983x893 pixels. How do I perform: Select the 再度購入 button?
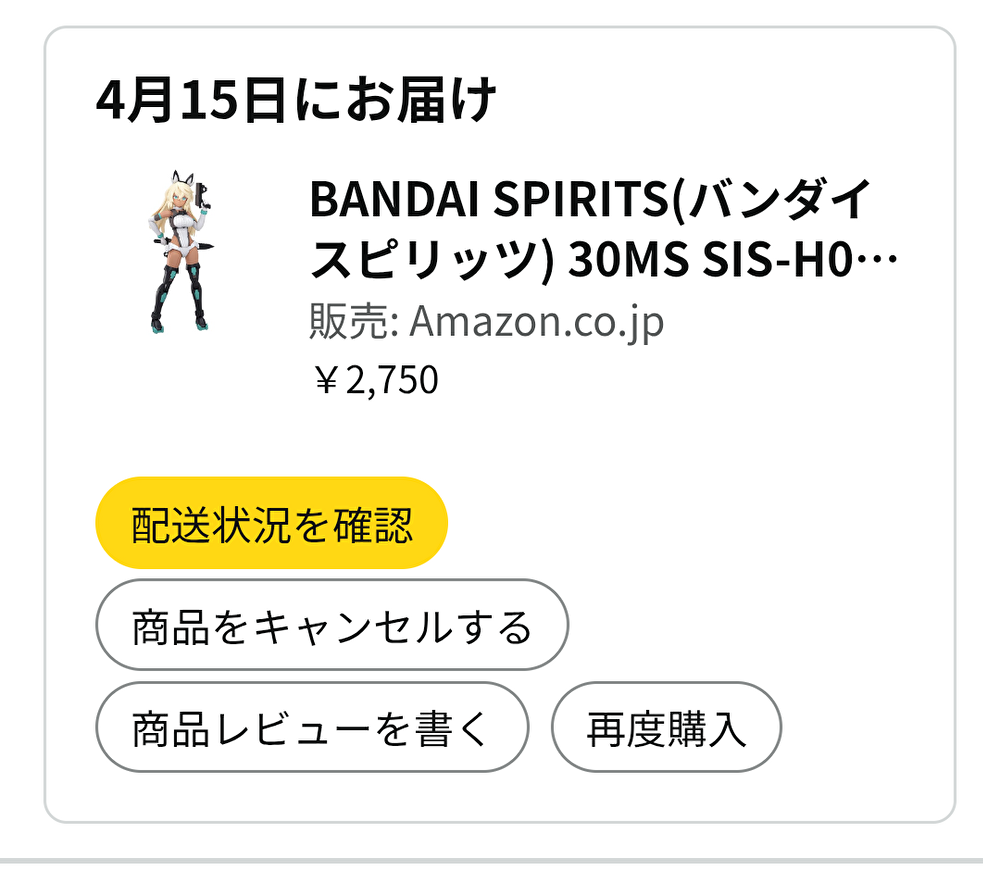point(666,728)
